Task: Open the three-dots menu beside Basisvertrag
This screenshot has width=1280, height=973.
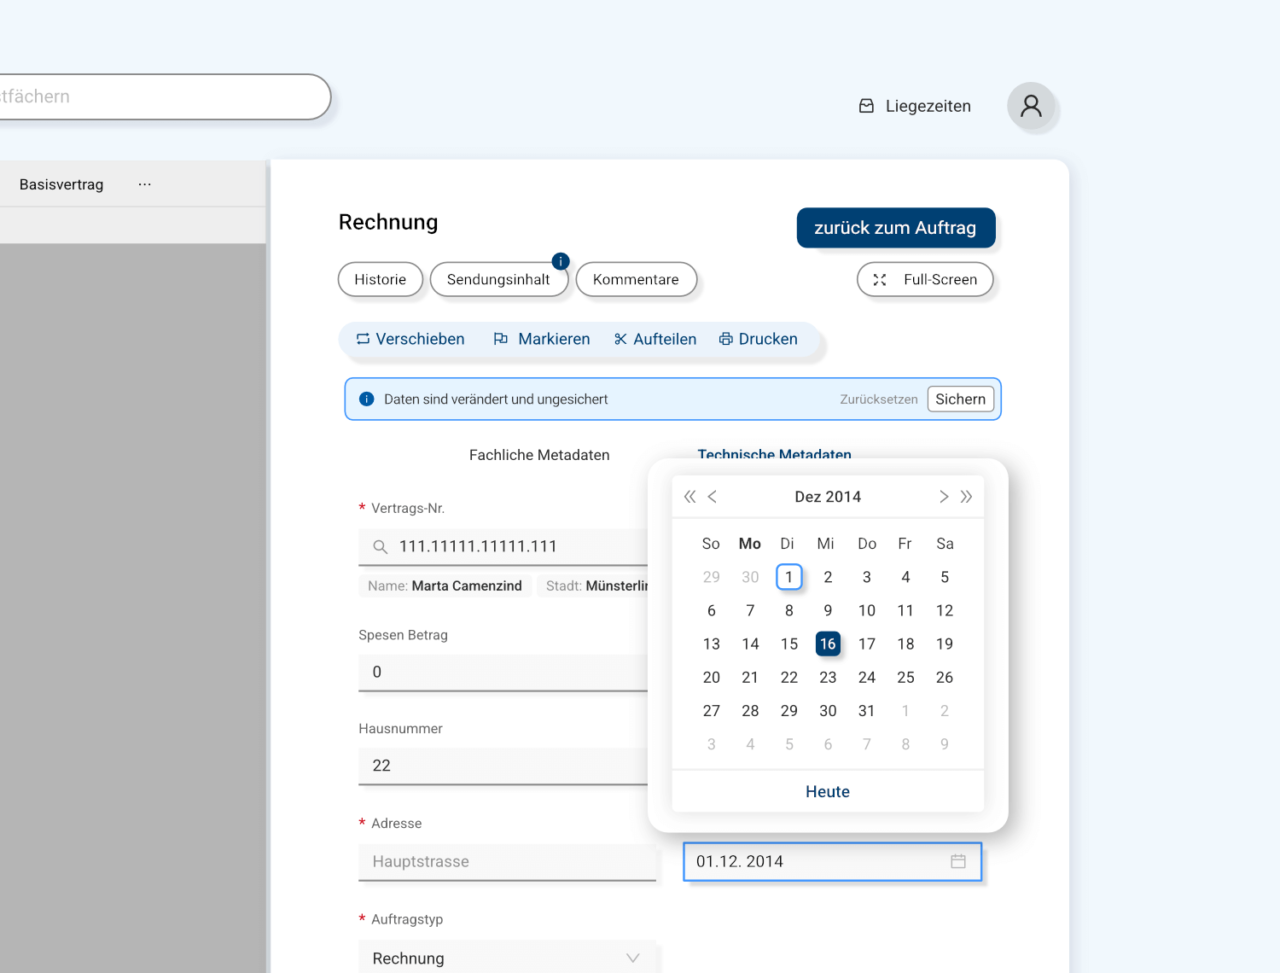Action: 145,185
